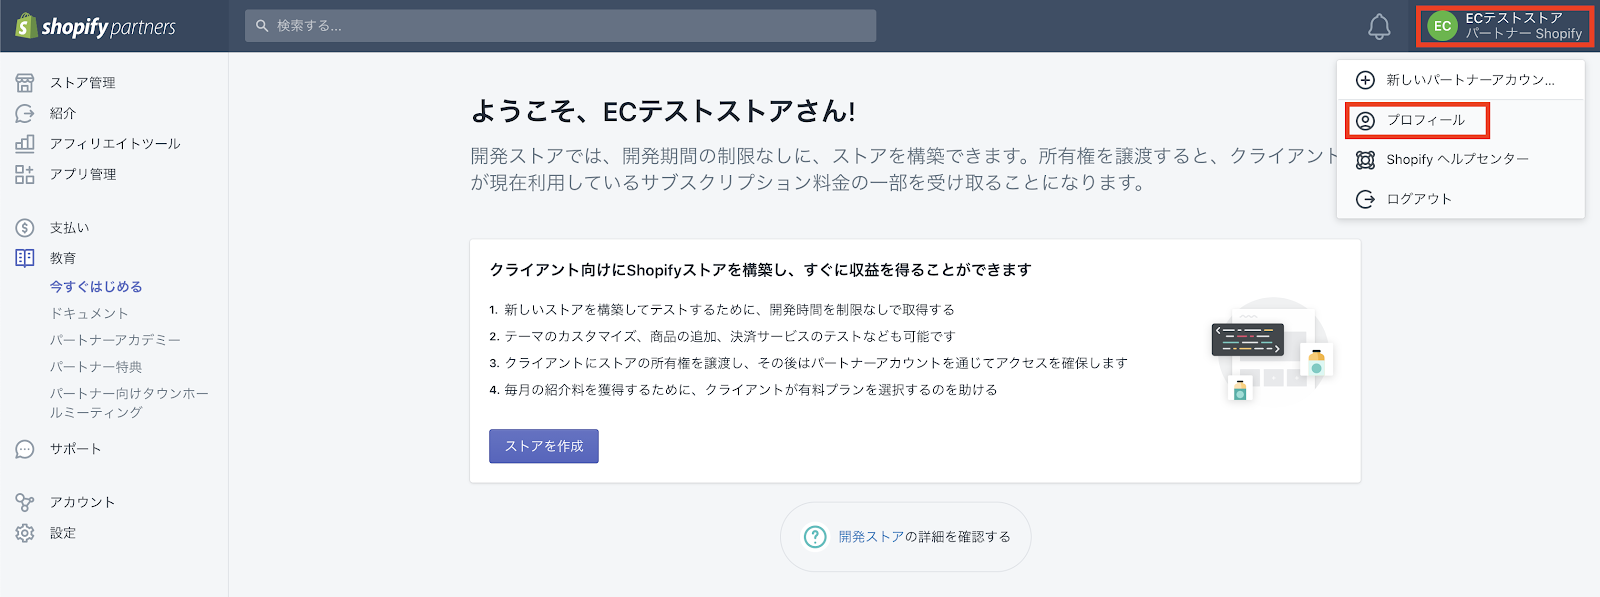The height and width of the screenshot is (597, 1600).
Task: Click the 支払い dollar icon in sidebar
Action: pos(25,228)
